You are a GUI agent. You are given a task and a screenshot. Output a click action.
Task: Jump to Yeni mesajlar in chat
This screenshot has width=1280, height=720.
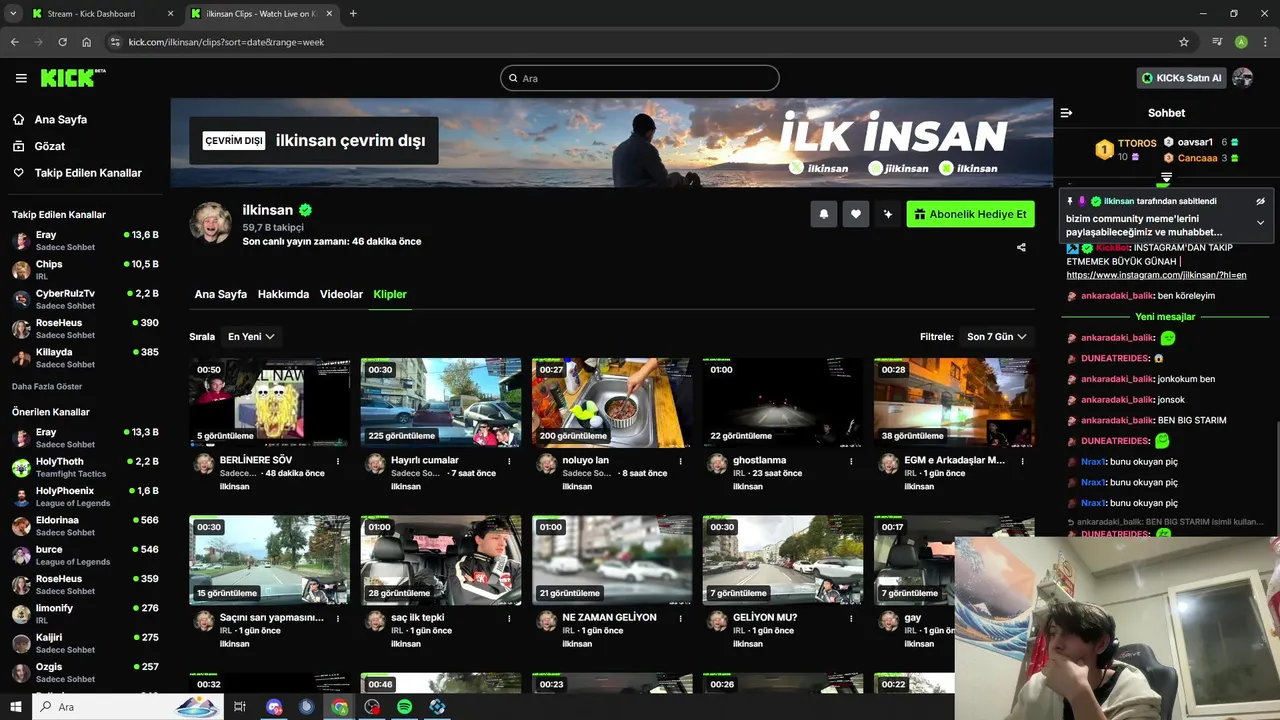pyautogui.click(x=1165, y=317)
